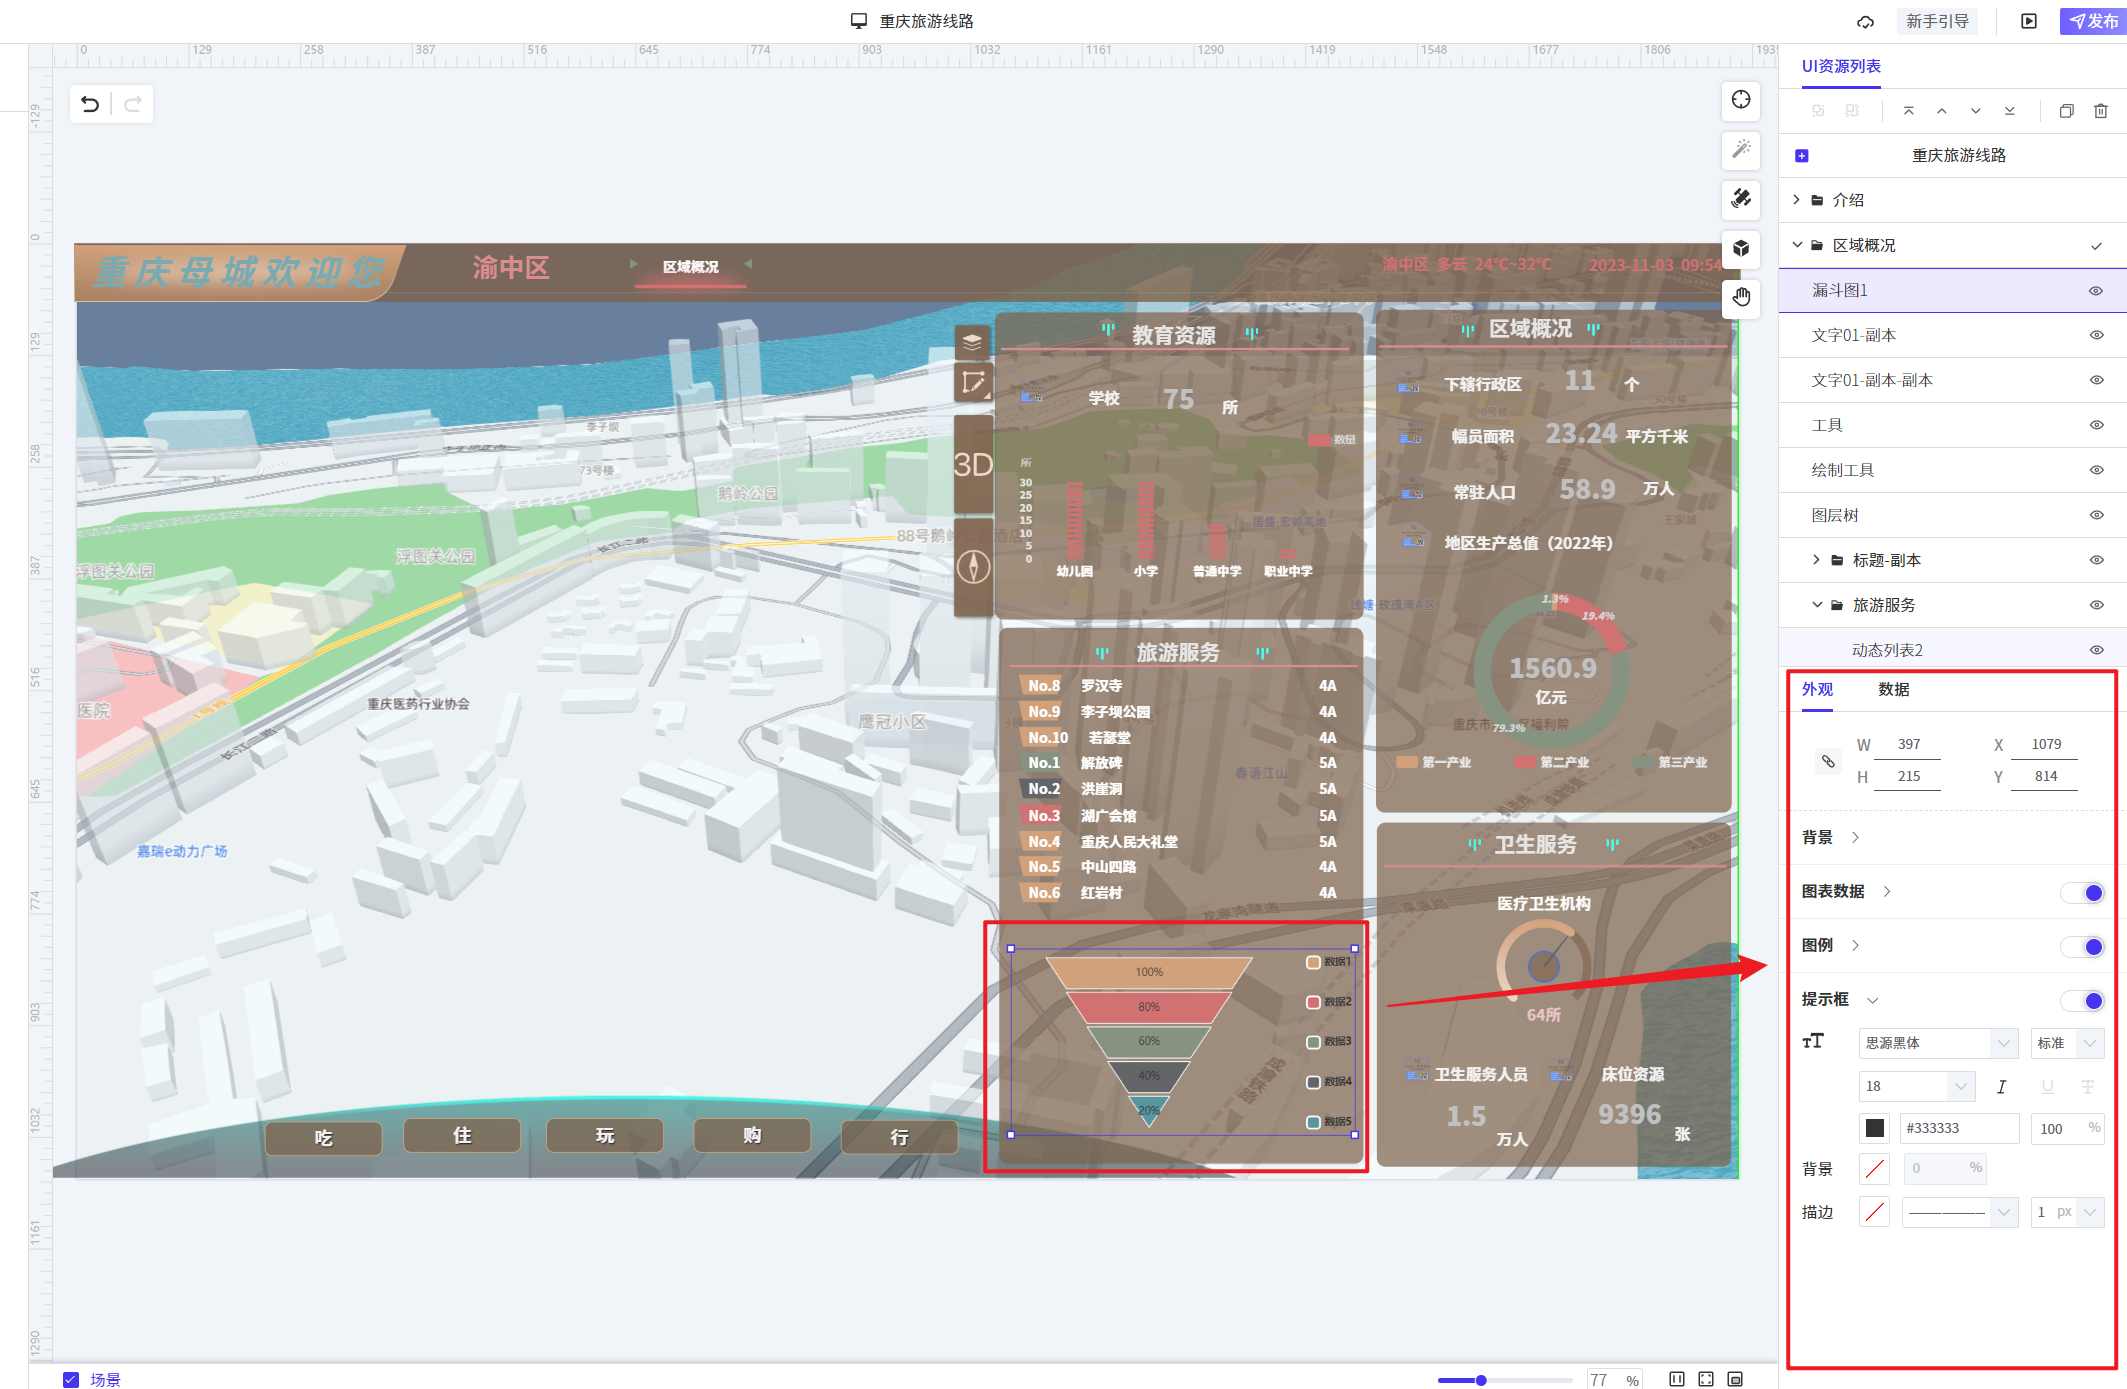
Task: Move layer down one level
Action: (x=1976, y=111)
